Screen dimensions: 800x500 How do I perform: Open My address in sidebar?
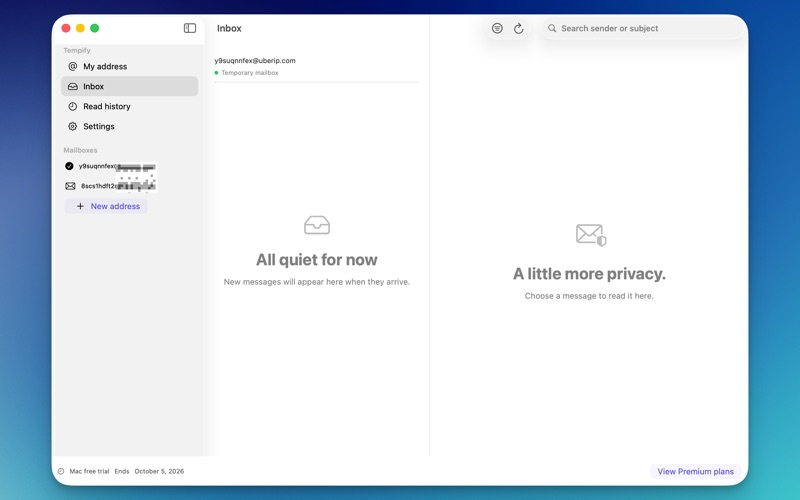coord(130,66)
